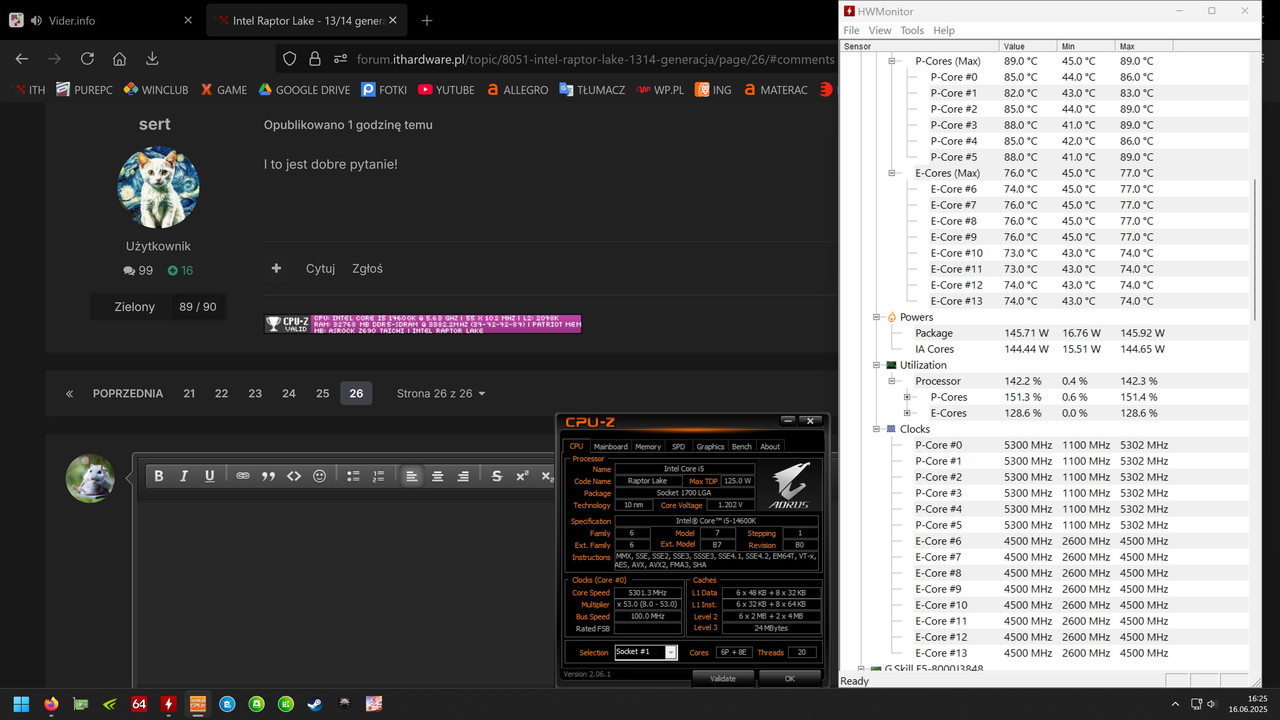Collapse the Utilization section in HWMonitor
Screen dimensions: 1280x720
[876, 365]
